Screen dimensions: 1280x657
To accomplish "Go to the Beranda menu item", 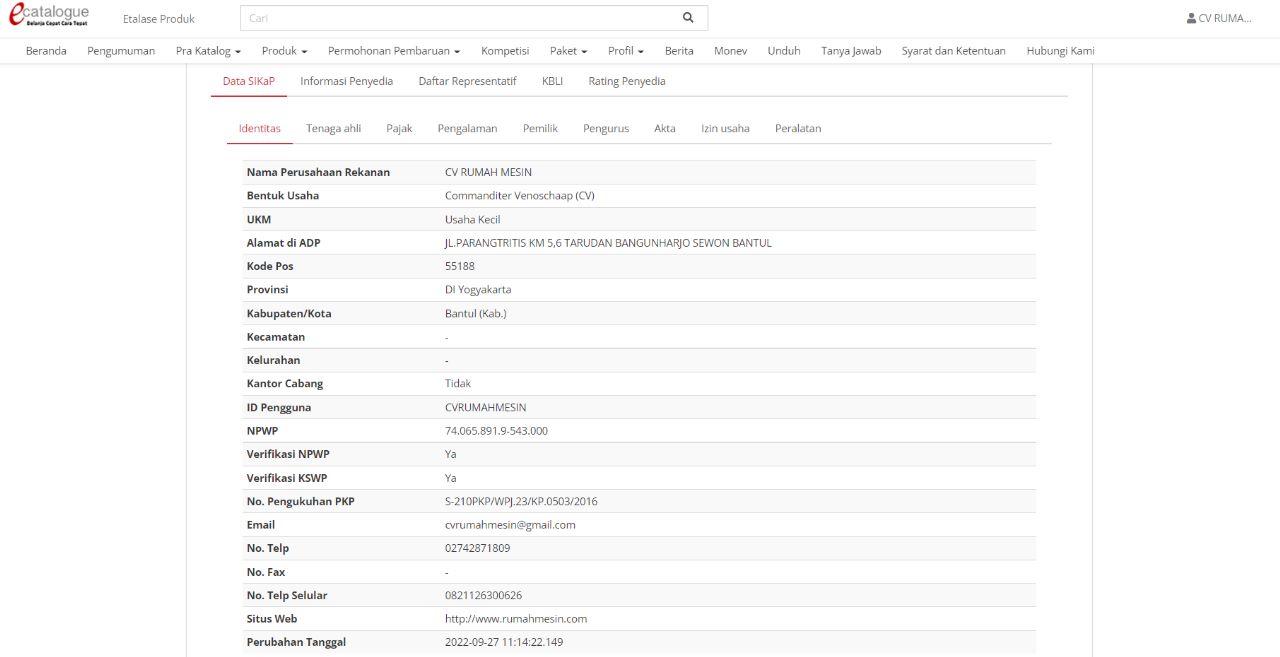I will 46,50.
